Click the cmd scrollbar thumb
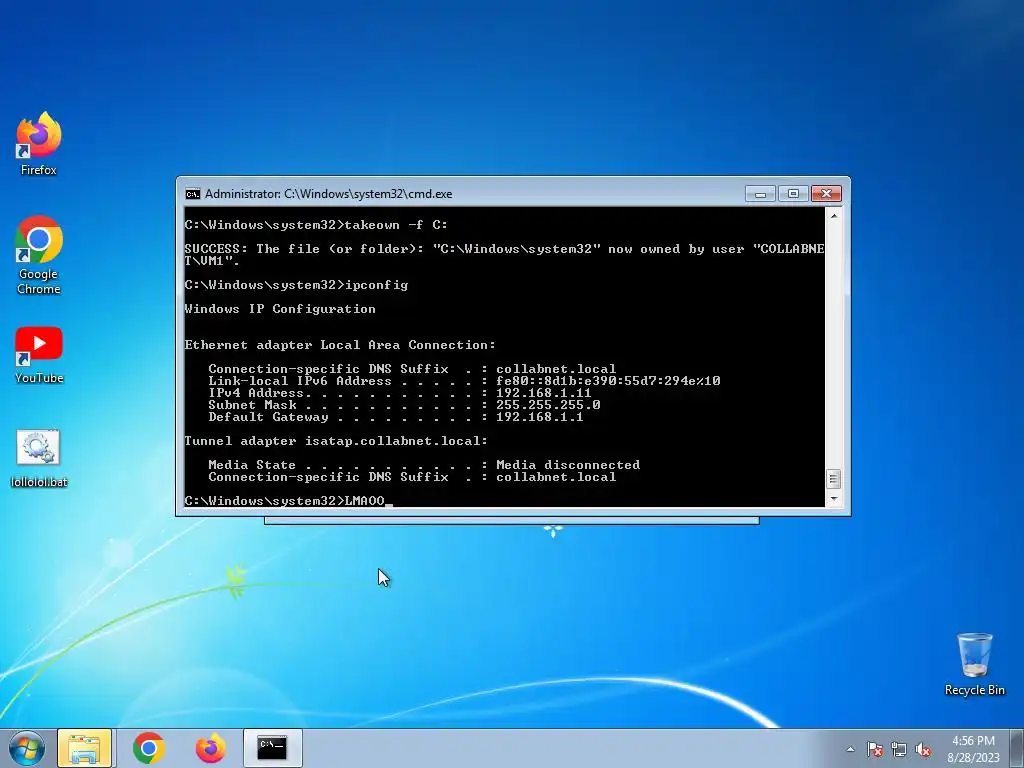The height and width of the screenshot is (768, 1024). coord(833,479)
